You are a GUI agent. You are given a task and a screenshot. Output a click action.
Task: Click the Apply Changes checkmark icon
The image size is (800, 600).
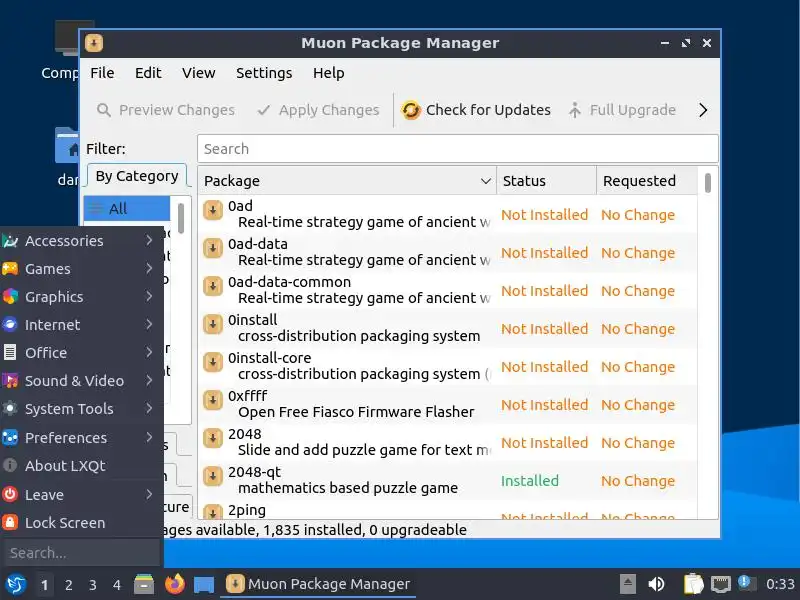pyautogui.click(x=264, y=110)
